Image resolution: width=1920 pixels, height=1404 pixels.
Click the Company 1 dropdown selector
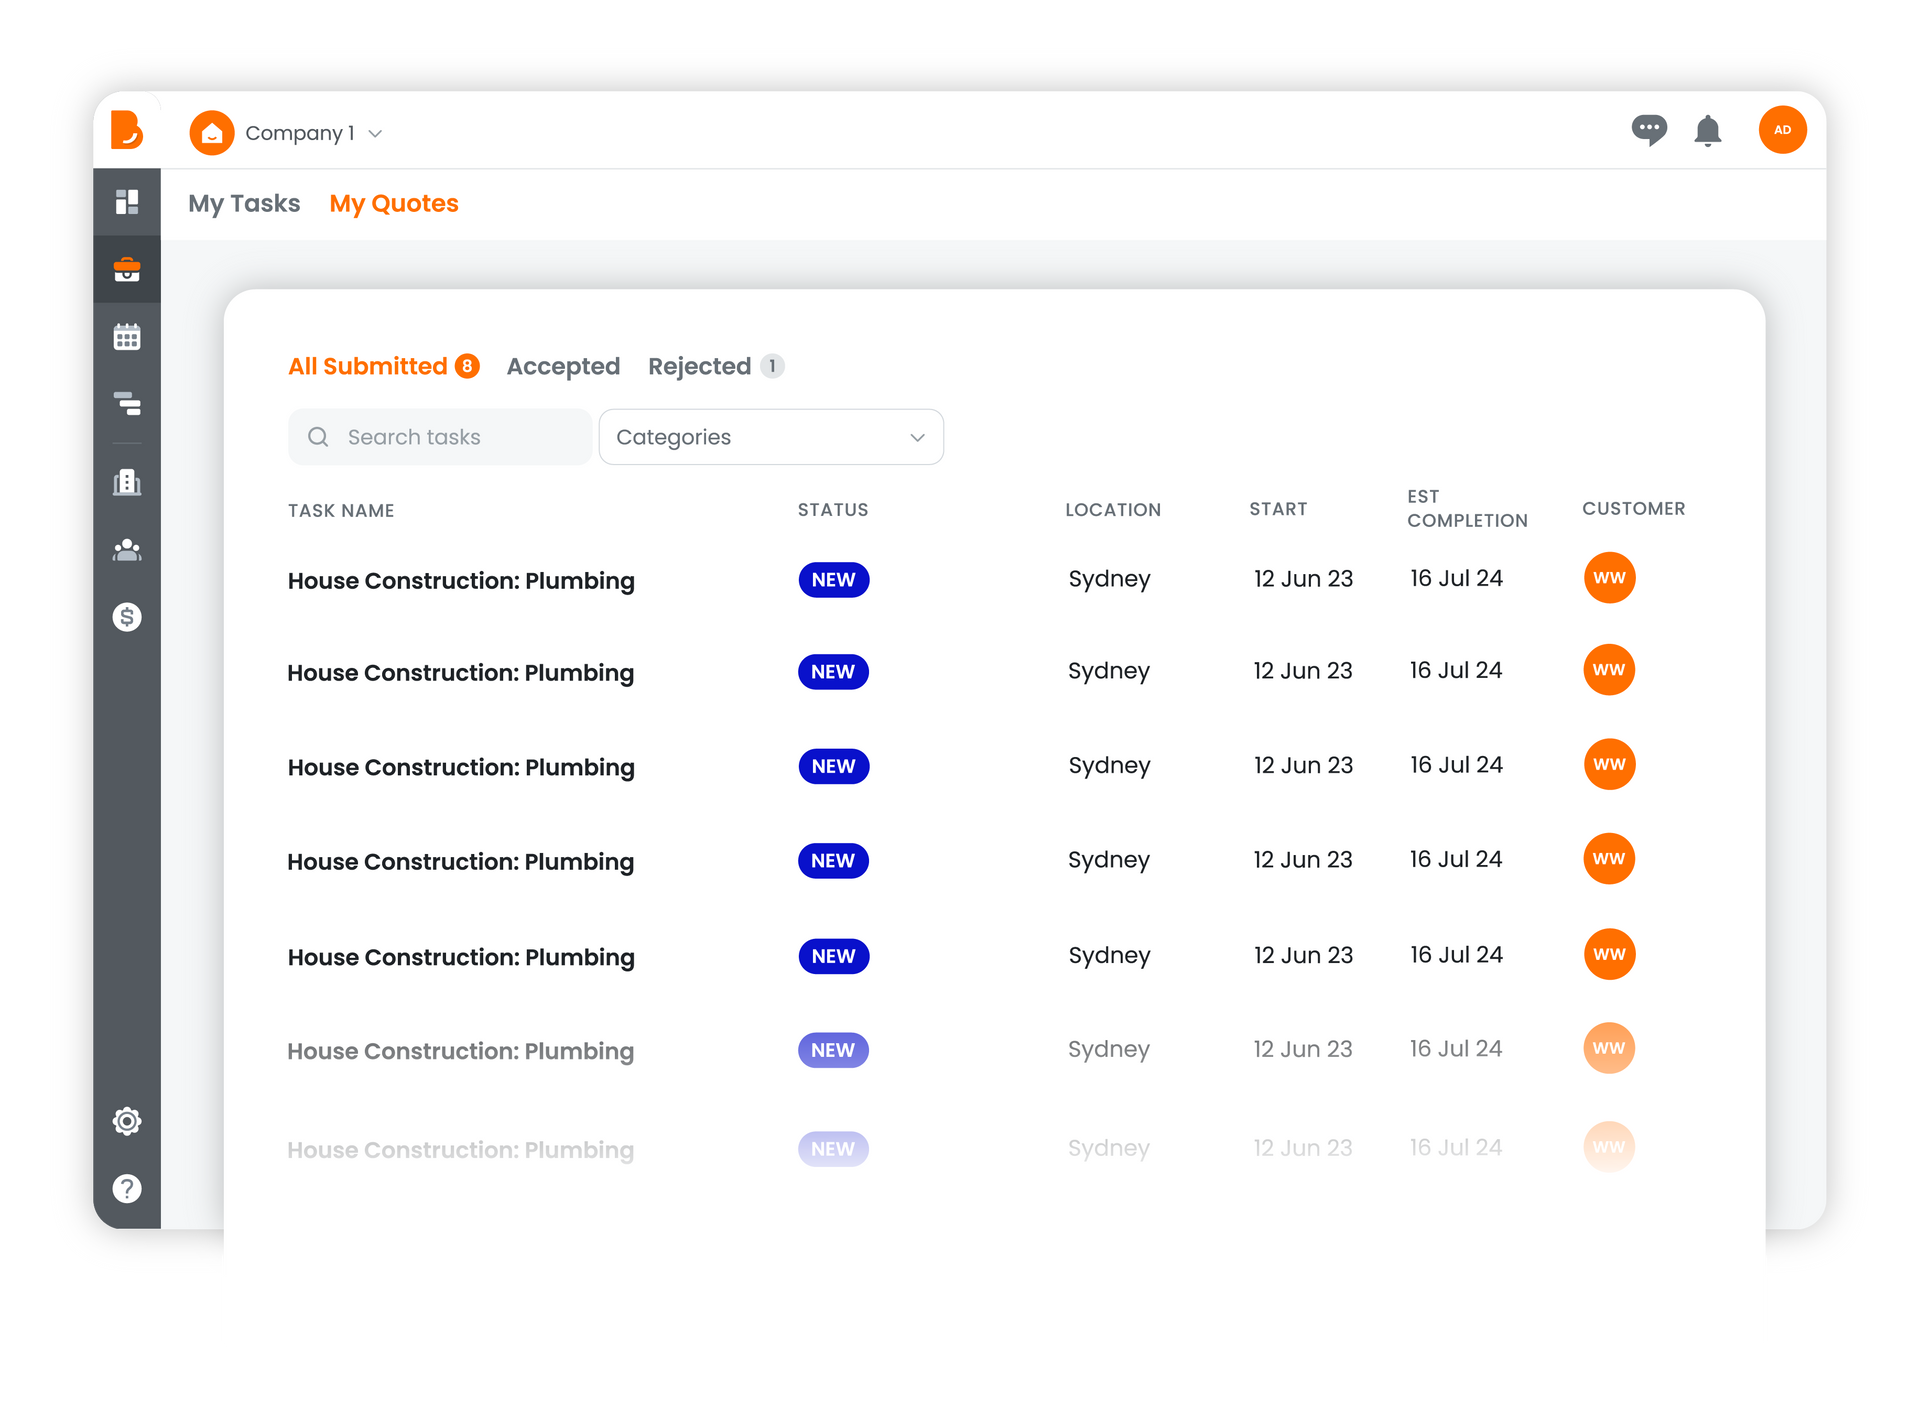291,133
